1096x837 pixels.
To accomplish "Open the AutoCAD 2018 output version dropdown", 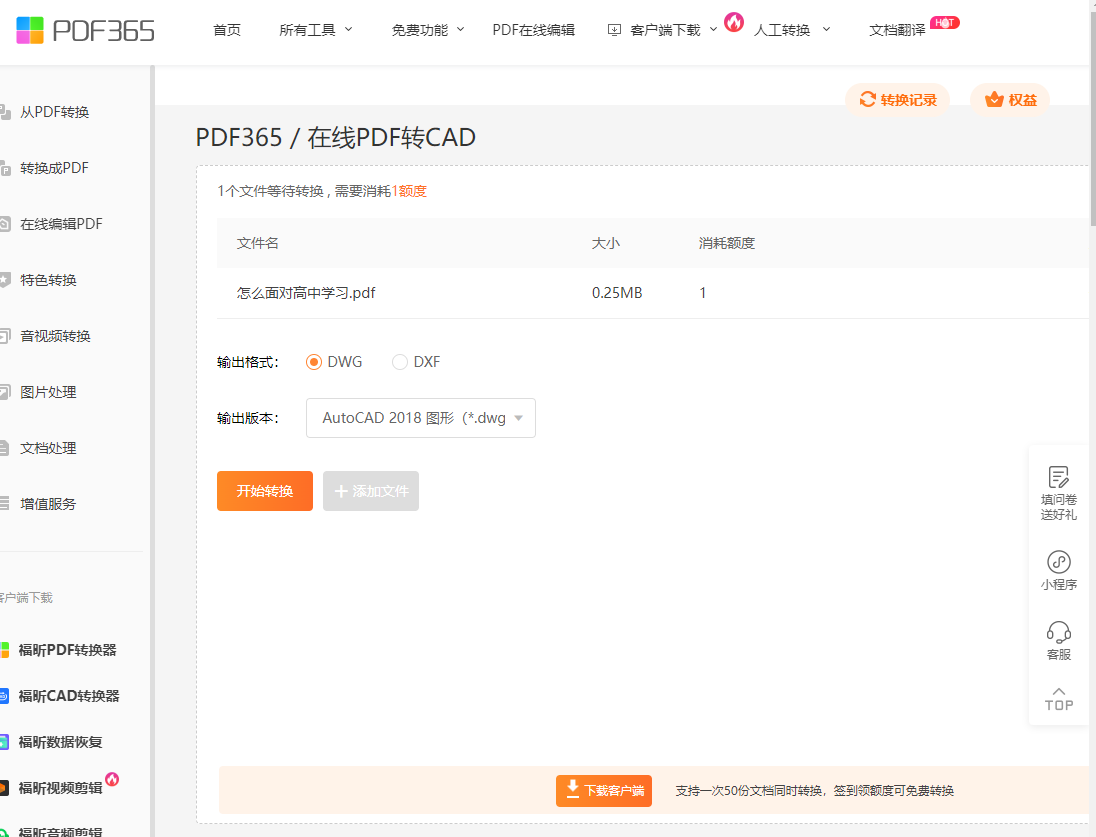I will tap(421, 418).
